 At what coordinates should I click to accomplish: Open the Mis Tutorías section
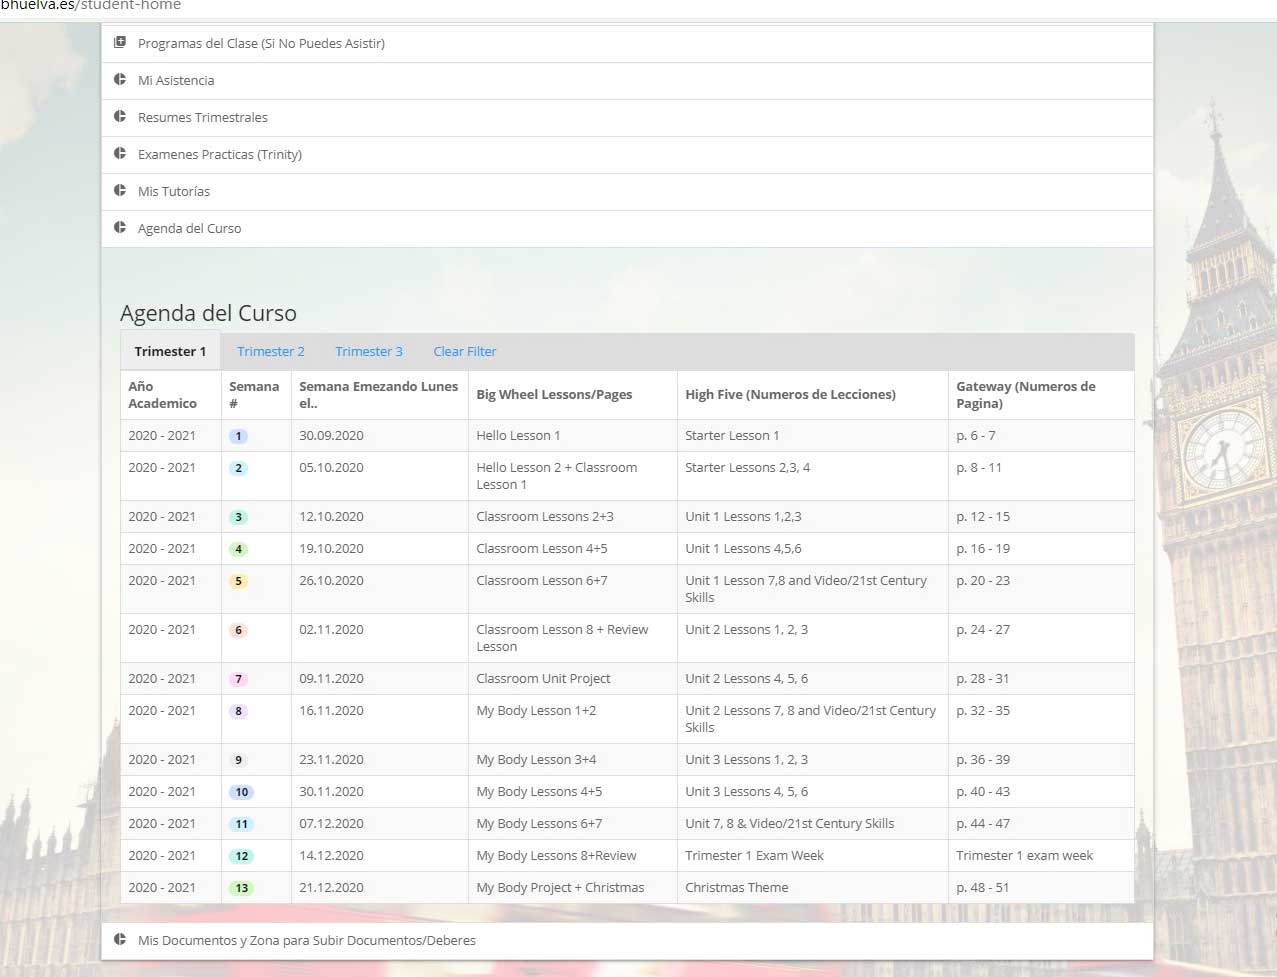pos(627,192)
